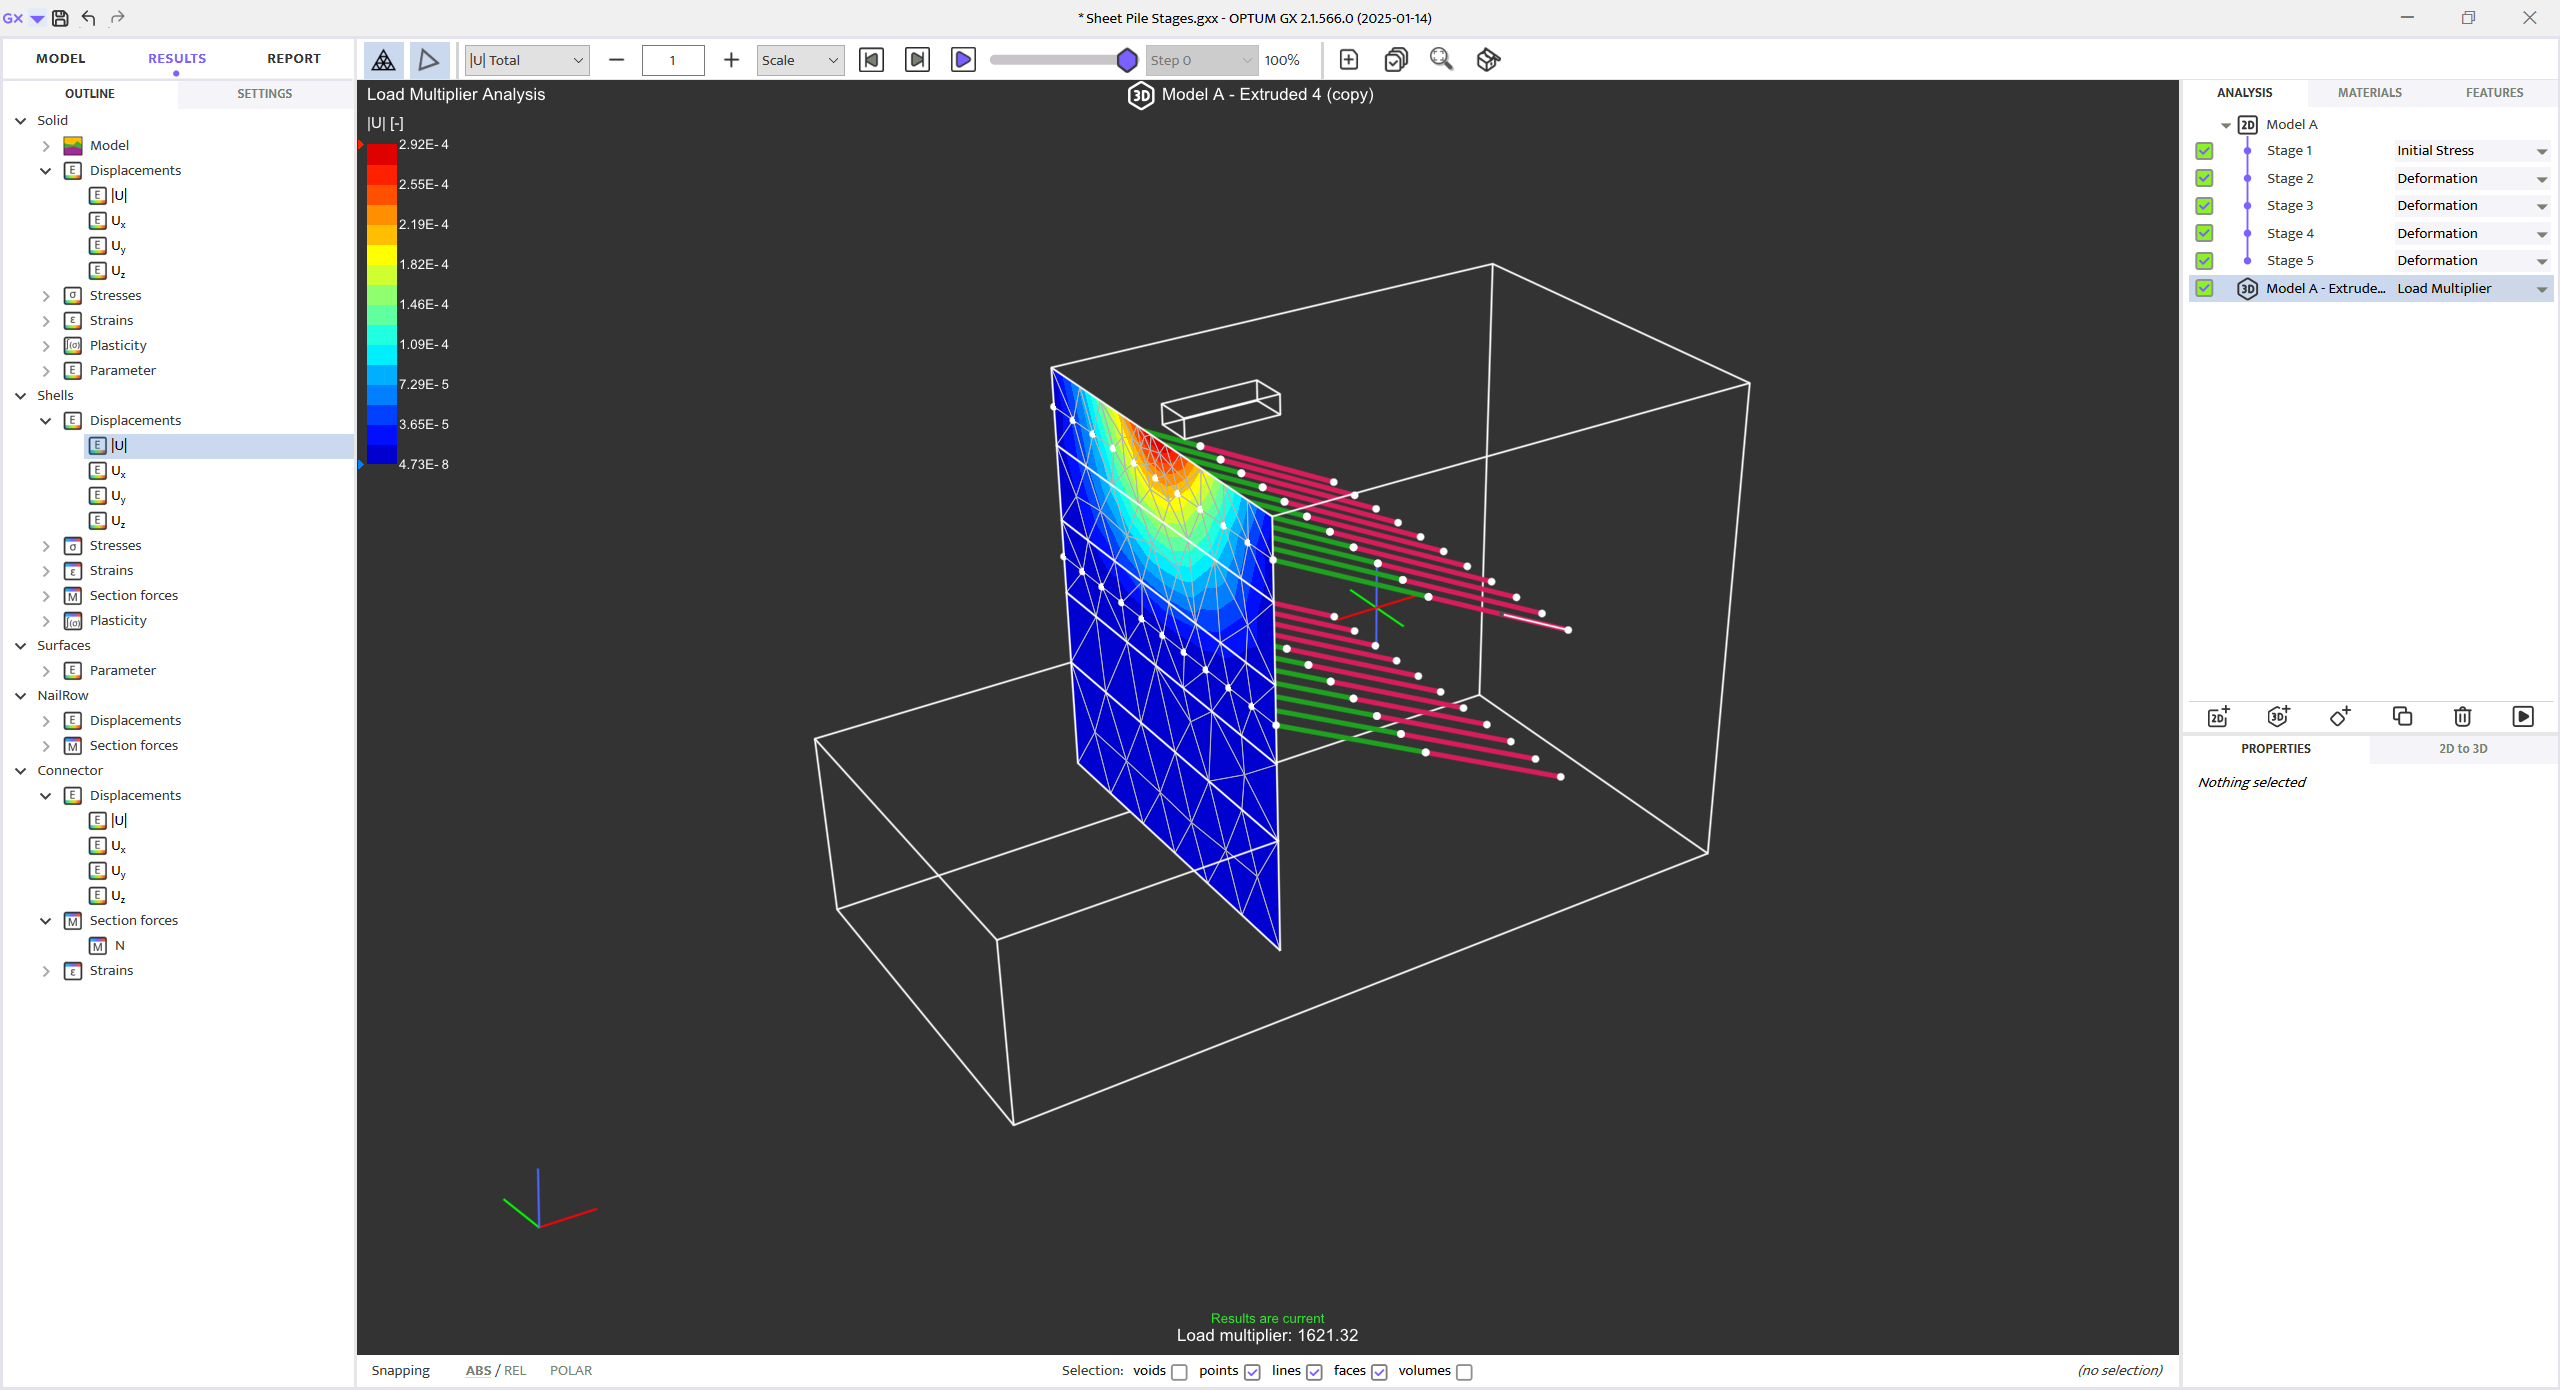Open the zoom magnifier tool
Screen dimensions: 2560x1390
coord(1441,60)
